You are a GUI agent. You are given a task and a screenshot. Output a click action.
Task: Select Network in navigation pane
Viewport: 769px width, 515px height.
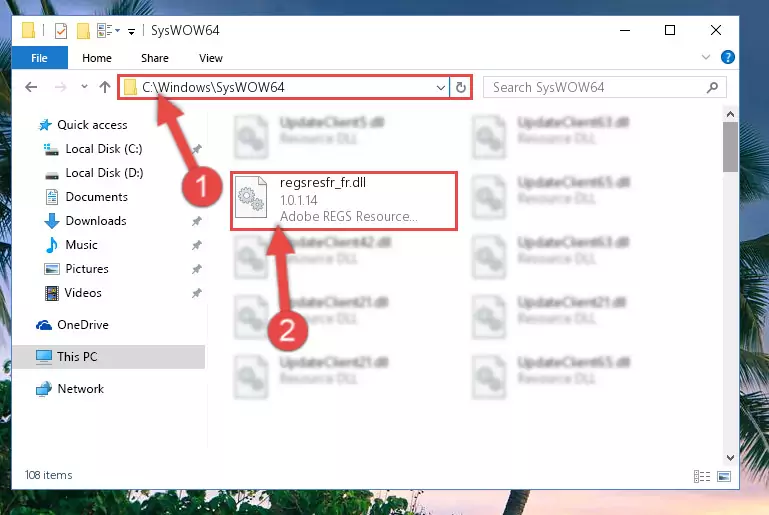[80, 388]
